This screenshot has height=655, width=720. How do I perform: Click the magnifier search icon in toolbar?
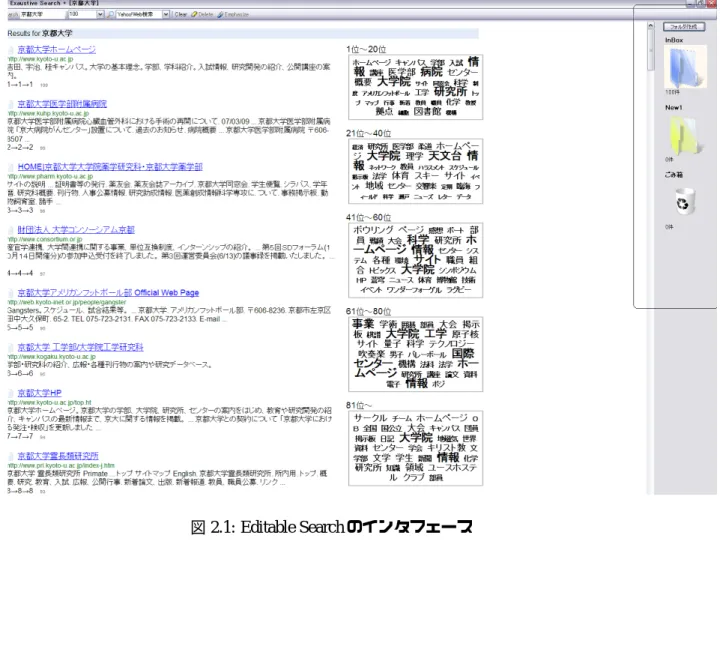point(110,14)
